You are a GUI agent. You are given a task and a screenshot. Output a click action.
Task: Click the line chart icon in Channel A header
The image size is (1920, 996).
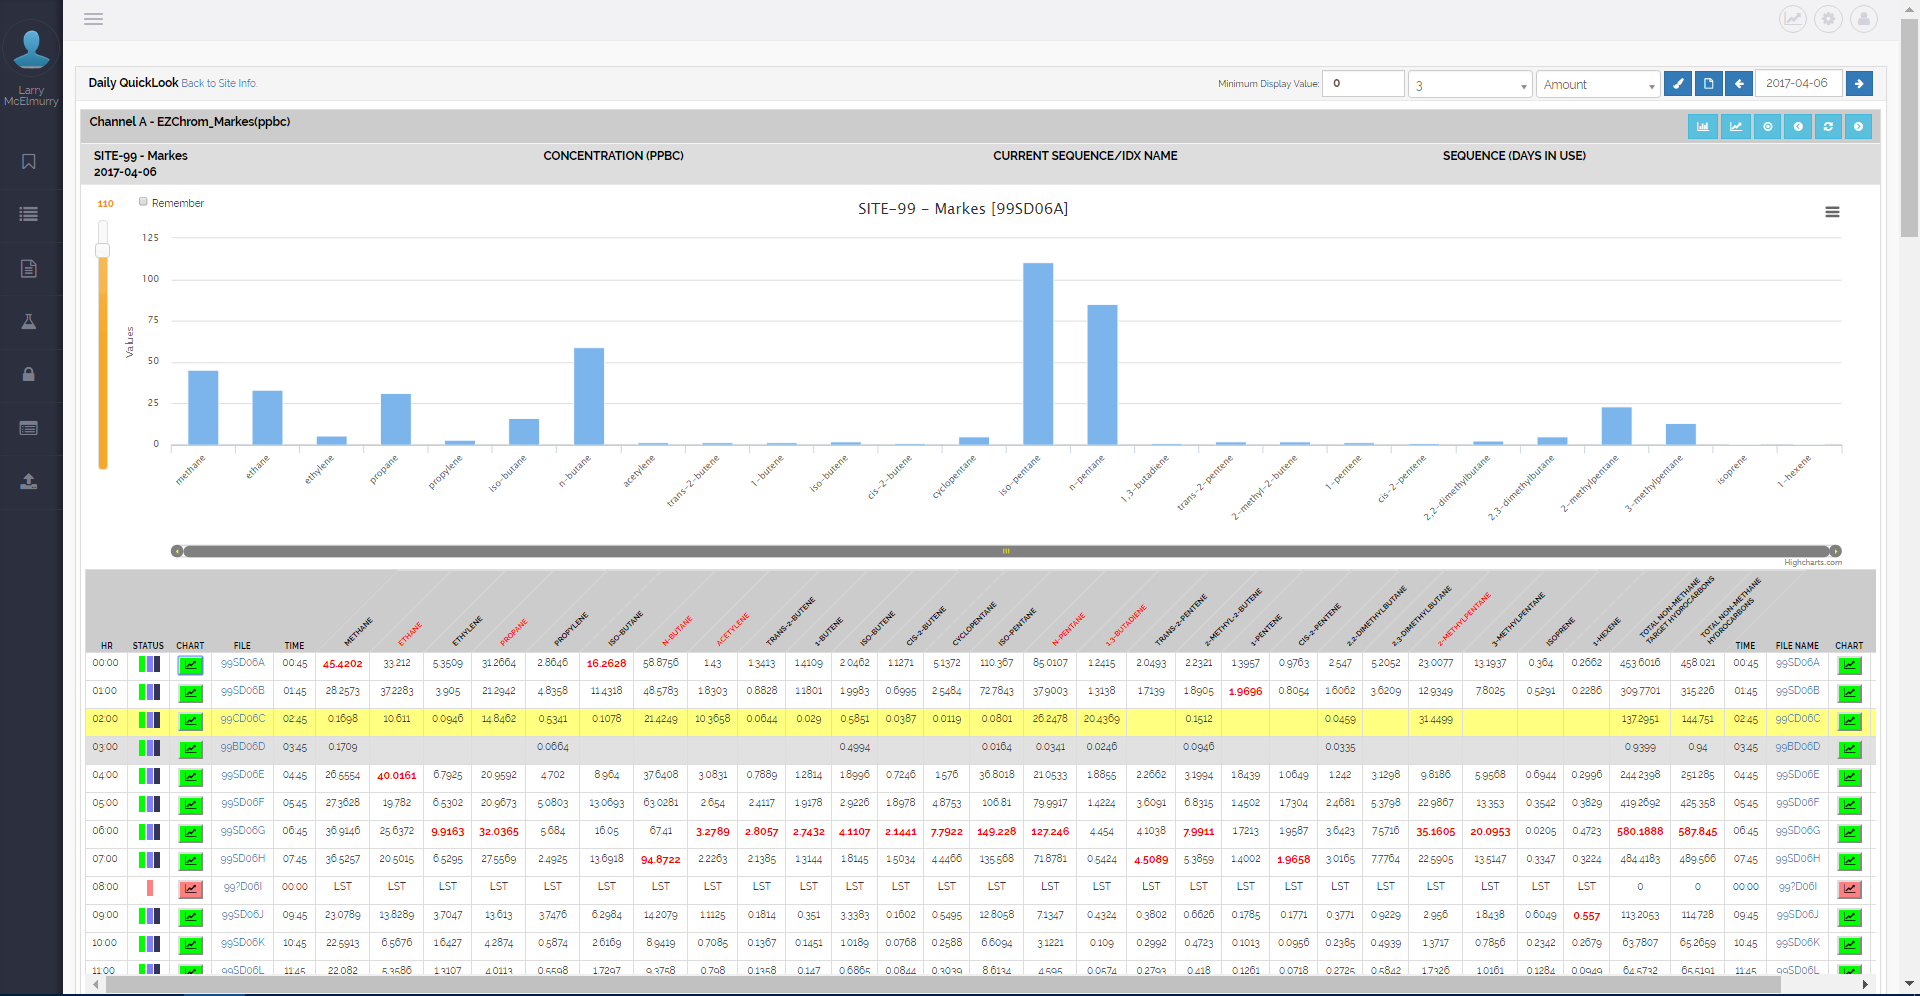pos(1735,127)
